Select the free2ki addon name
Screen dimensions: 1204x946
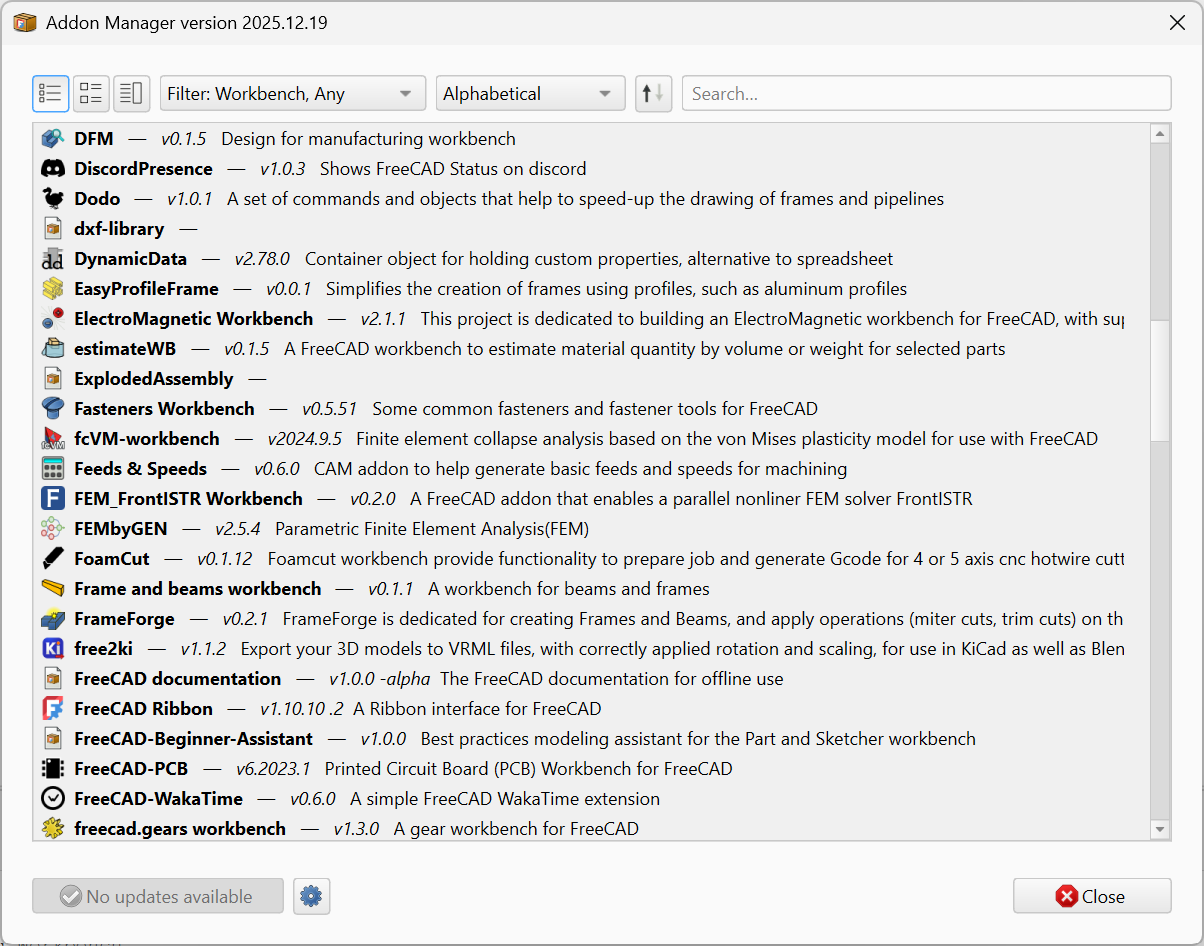(103, 649)
